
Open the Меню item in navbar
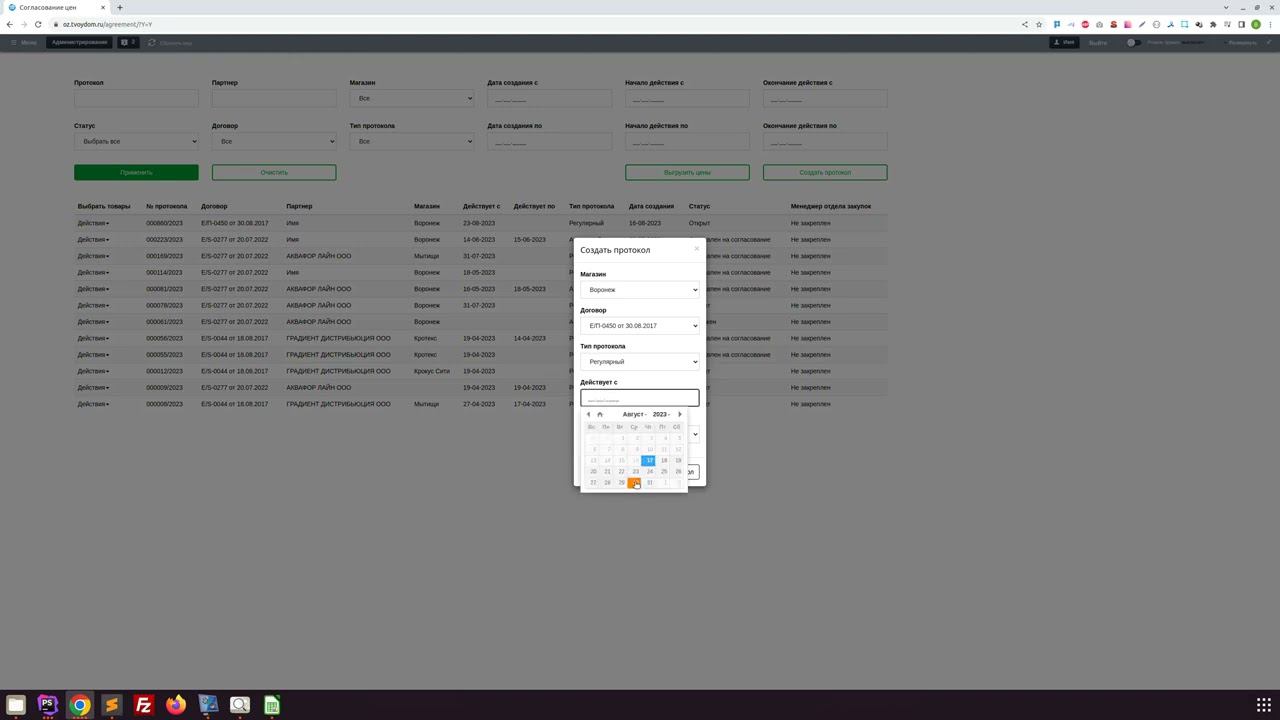(x=24, y=43)
